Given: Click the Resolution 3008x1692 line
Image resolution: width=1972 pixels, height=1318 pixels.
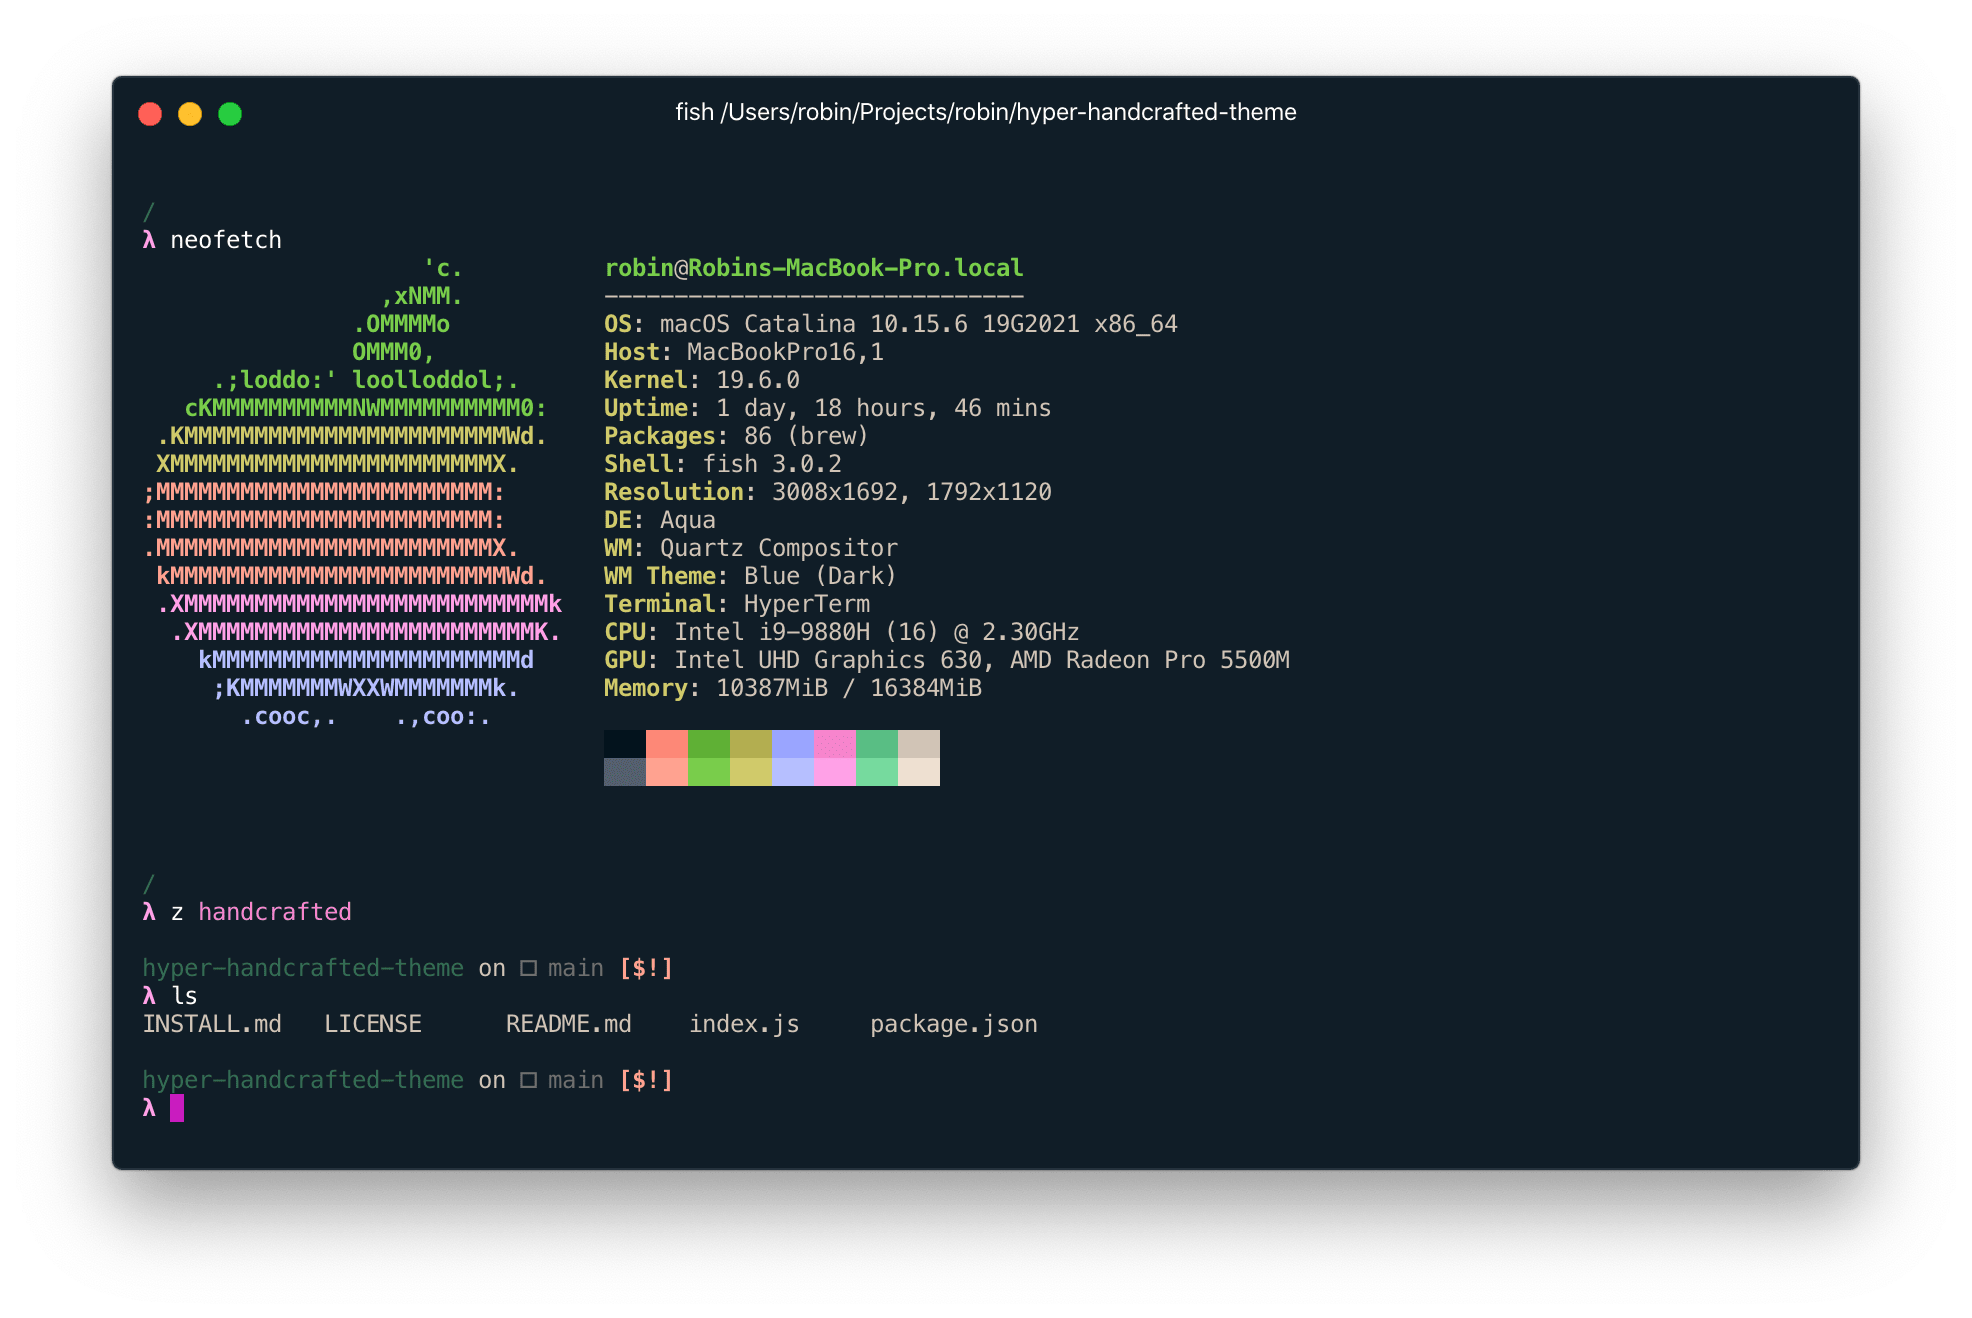Looking at the screenshot, I should pyautogui.click(x=827, y=492).
